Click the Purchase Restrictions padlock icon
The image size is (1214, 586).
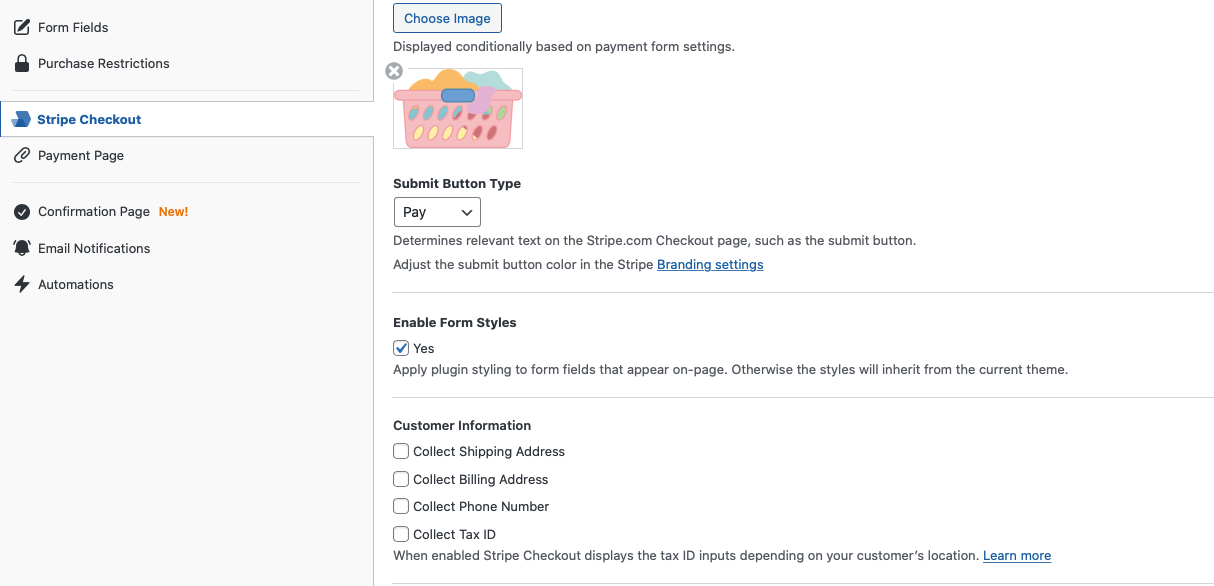(x=21, y=63)
